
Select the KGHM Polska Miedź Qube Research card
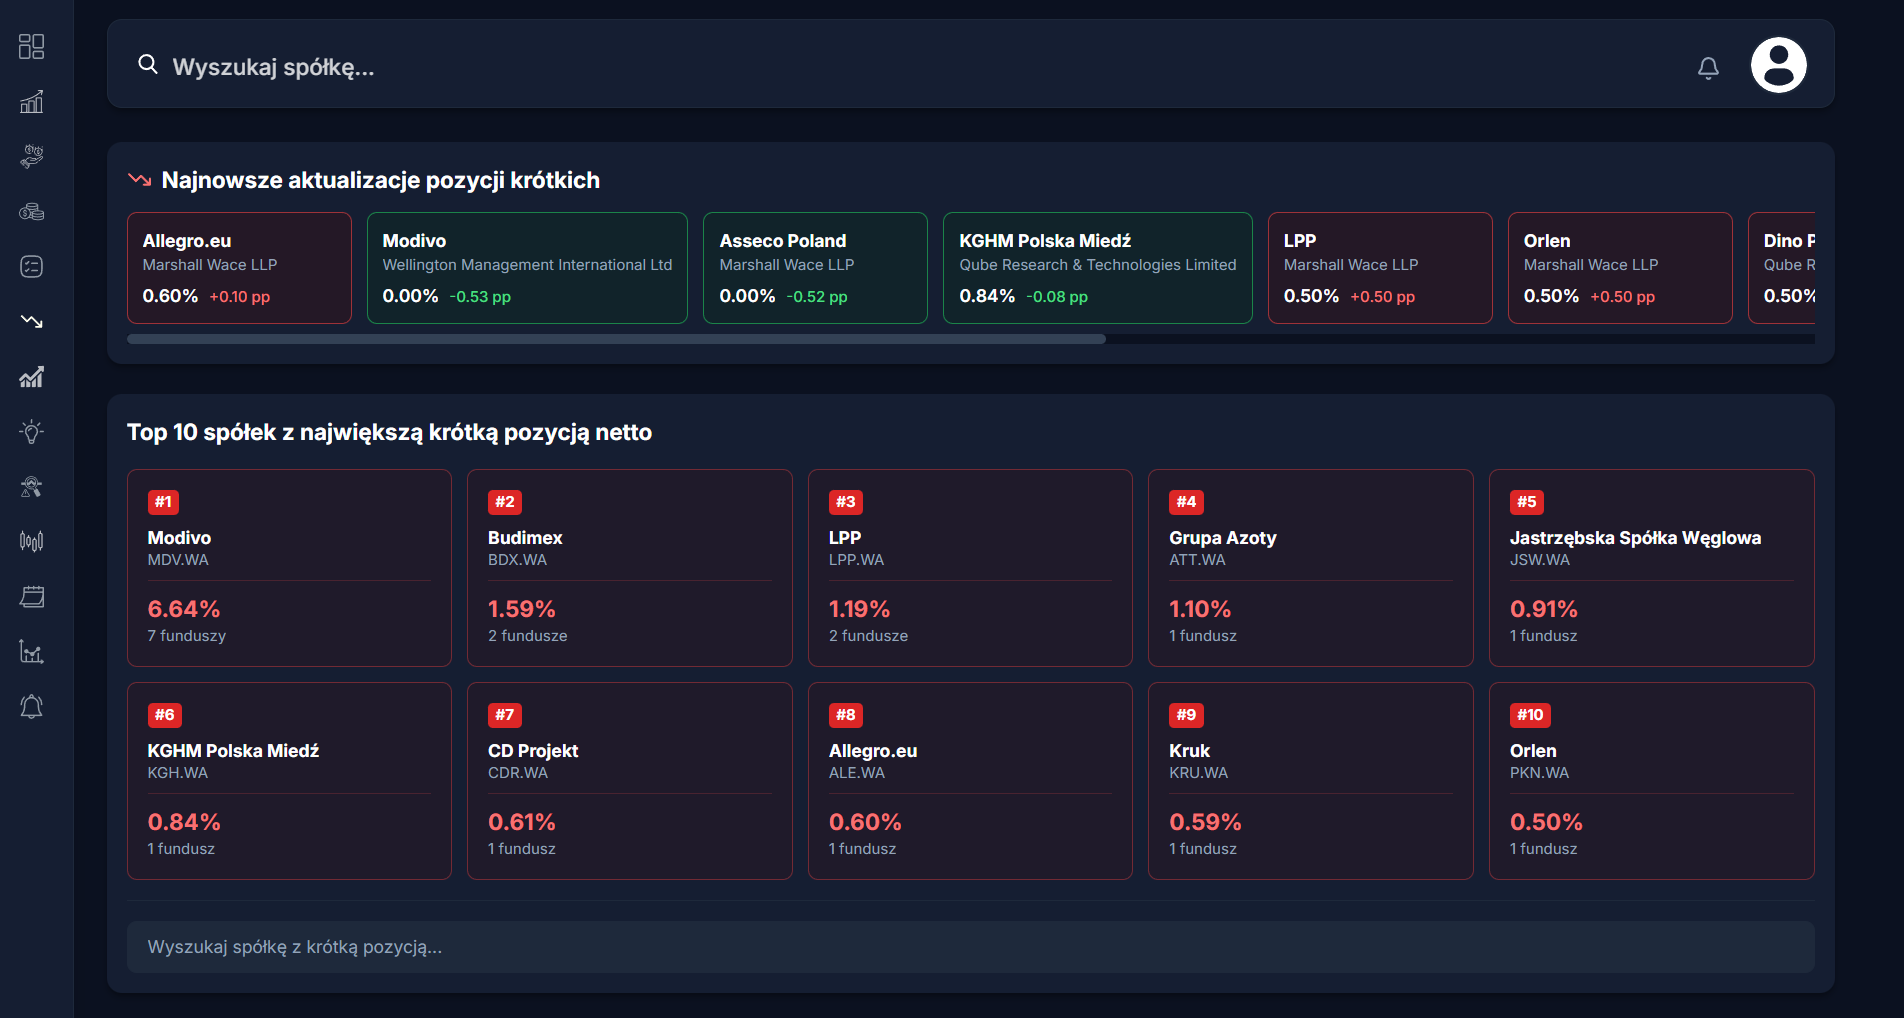pyautogui.click(x=1097, y=268)
